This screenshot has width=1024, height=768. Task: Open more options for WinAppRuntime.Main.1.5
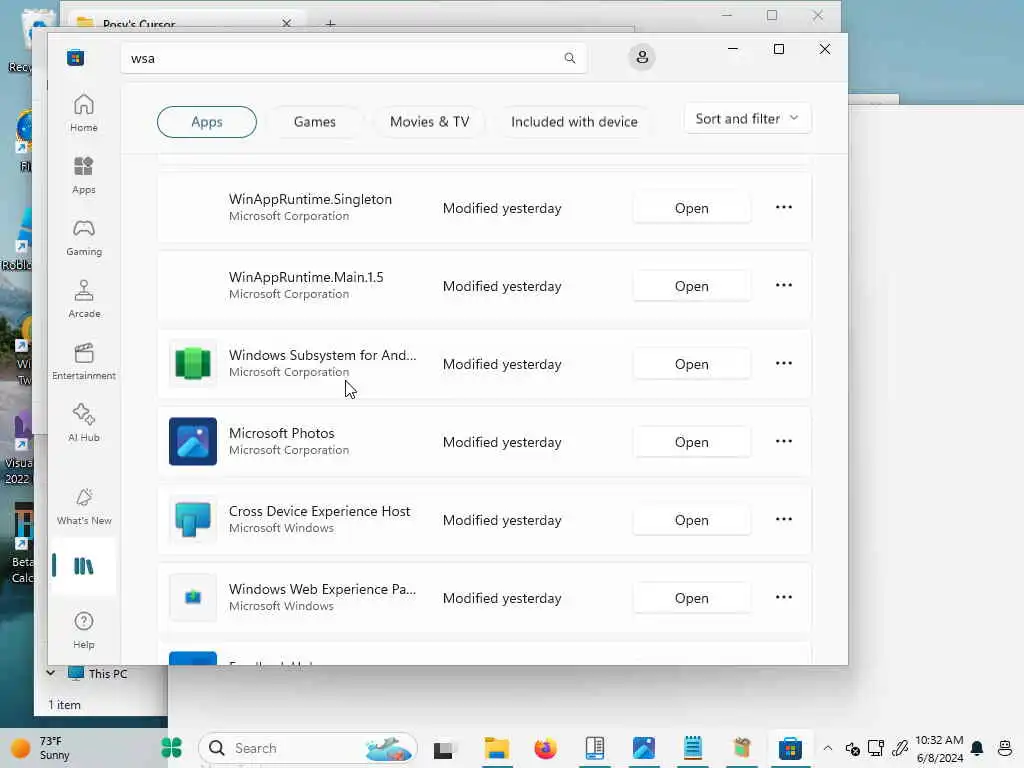click(x=784, y=285)
